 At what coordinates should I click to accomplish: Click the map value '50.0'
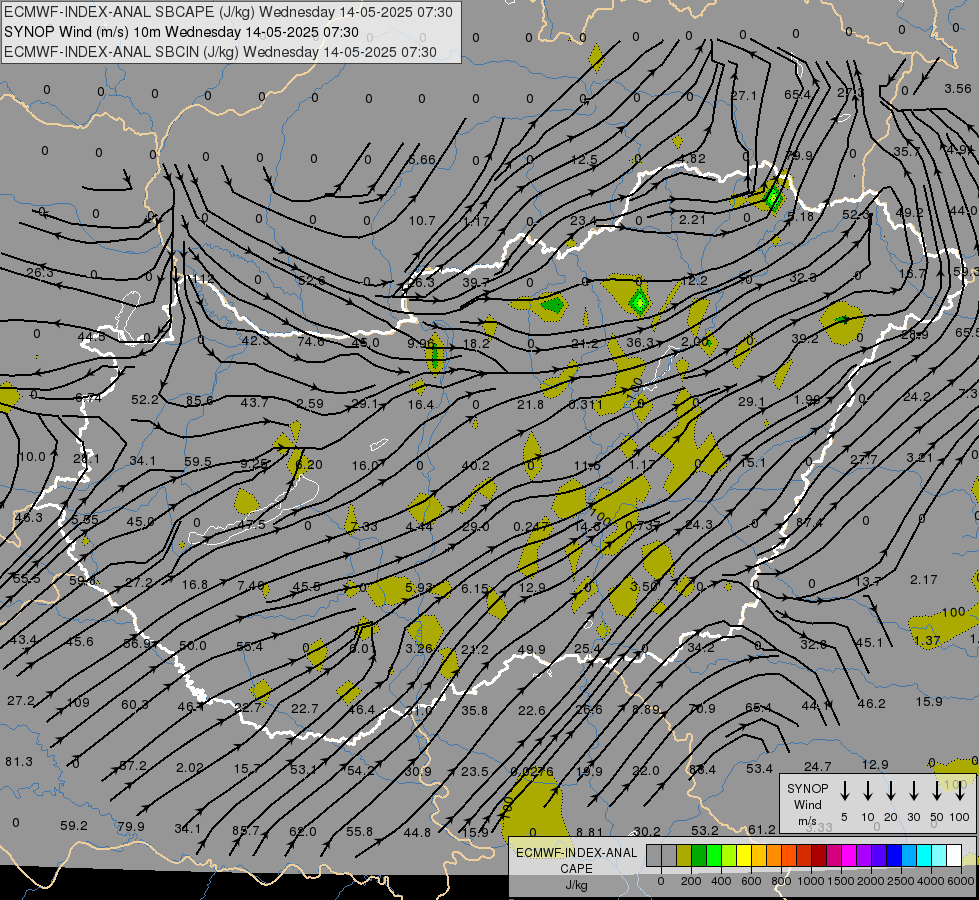coord(192,645)
